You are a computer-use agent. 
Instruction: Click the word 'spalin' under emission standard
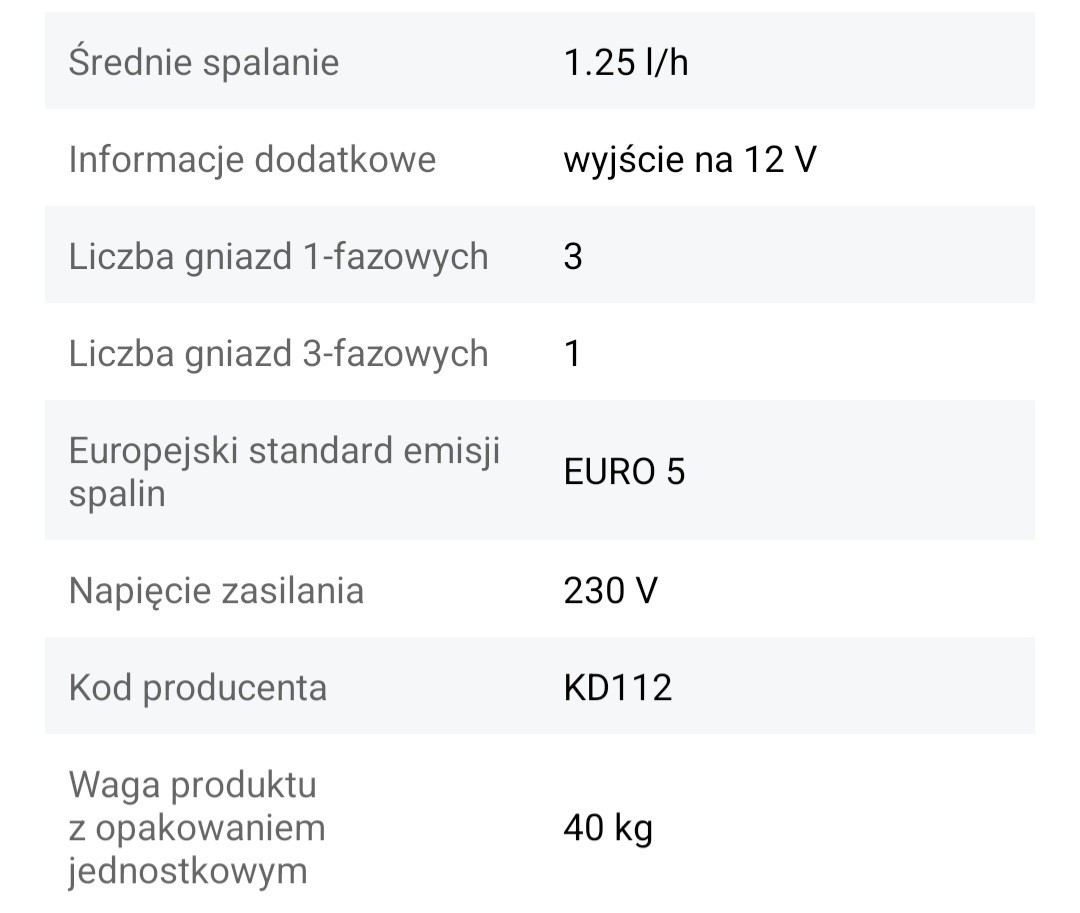click(x=117, y=494)
